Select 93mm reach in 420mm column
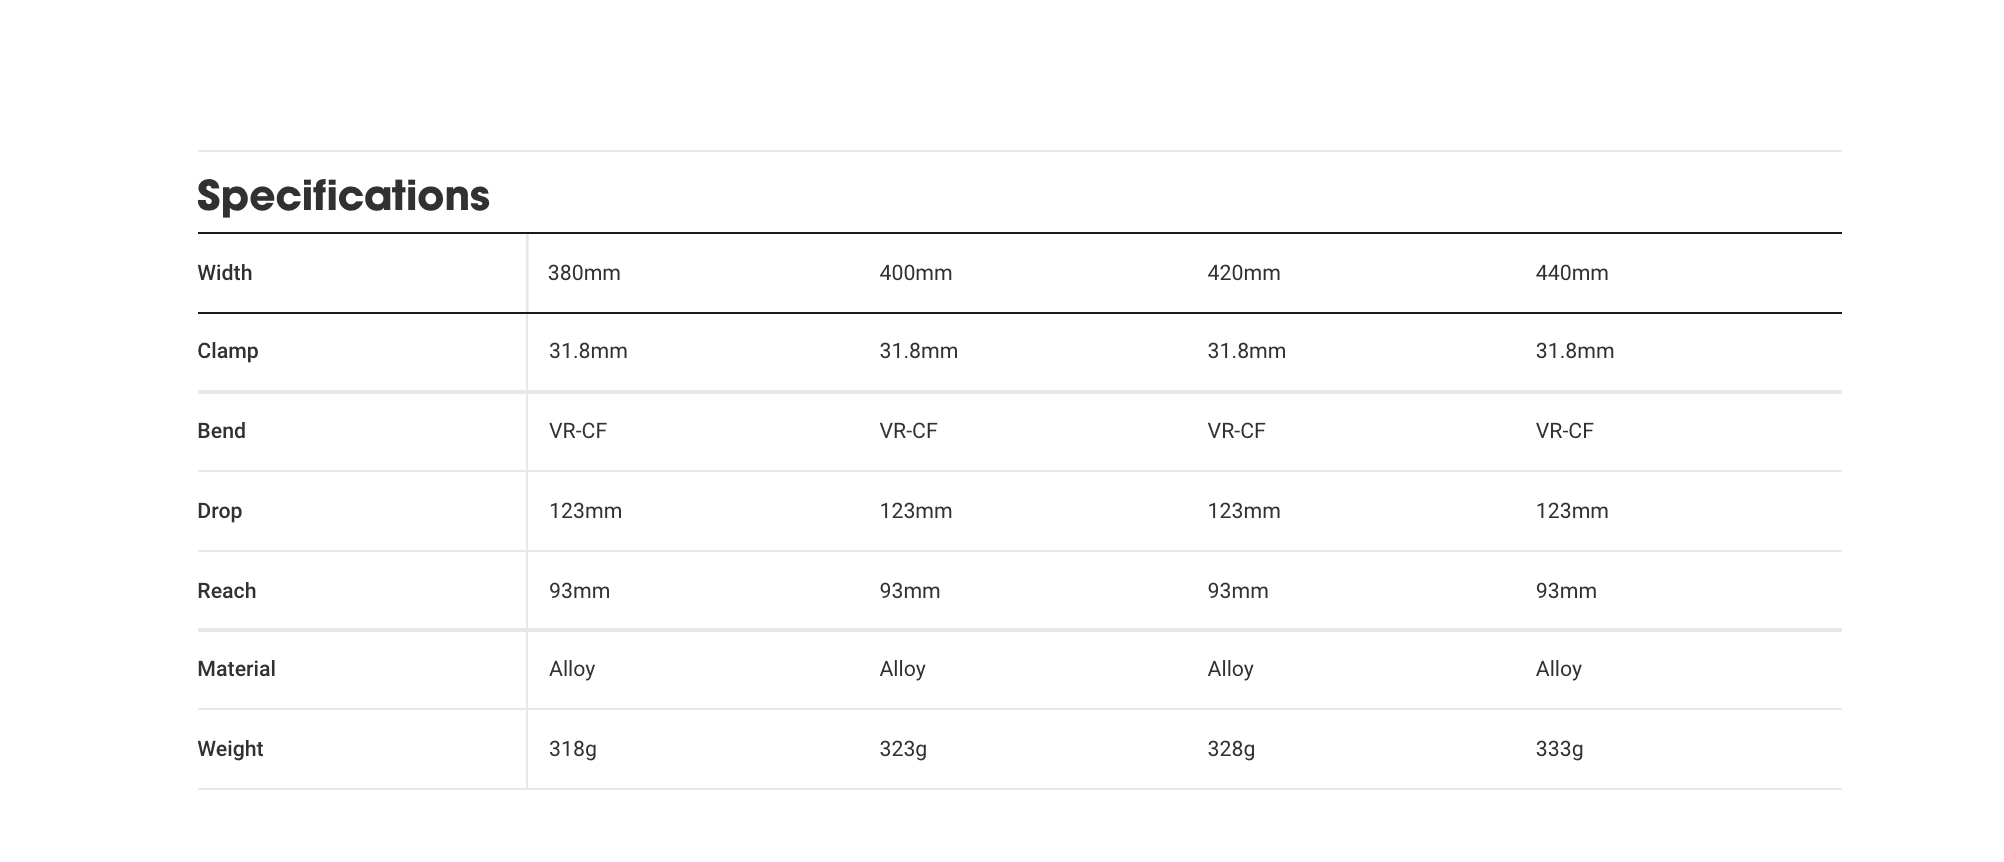The image size is (2004, 862). [1237, 591]
